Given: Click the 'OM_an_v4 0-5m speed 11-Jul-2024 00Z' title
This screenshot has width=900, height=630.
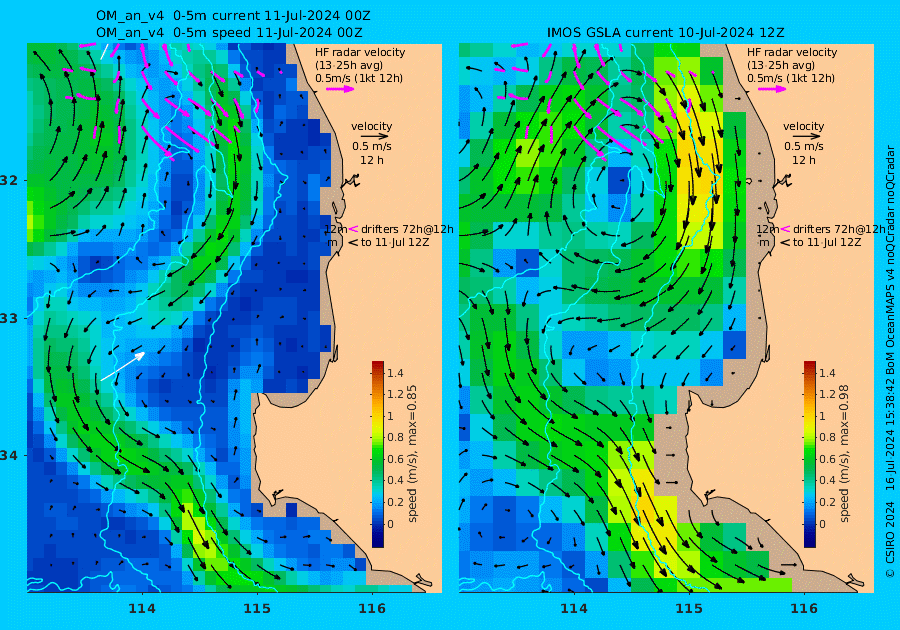Looking at the screenshot, I should click(x=229, y=33).
